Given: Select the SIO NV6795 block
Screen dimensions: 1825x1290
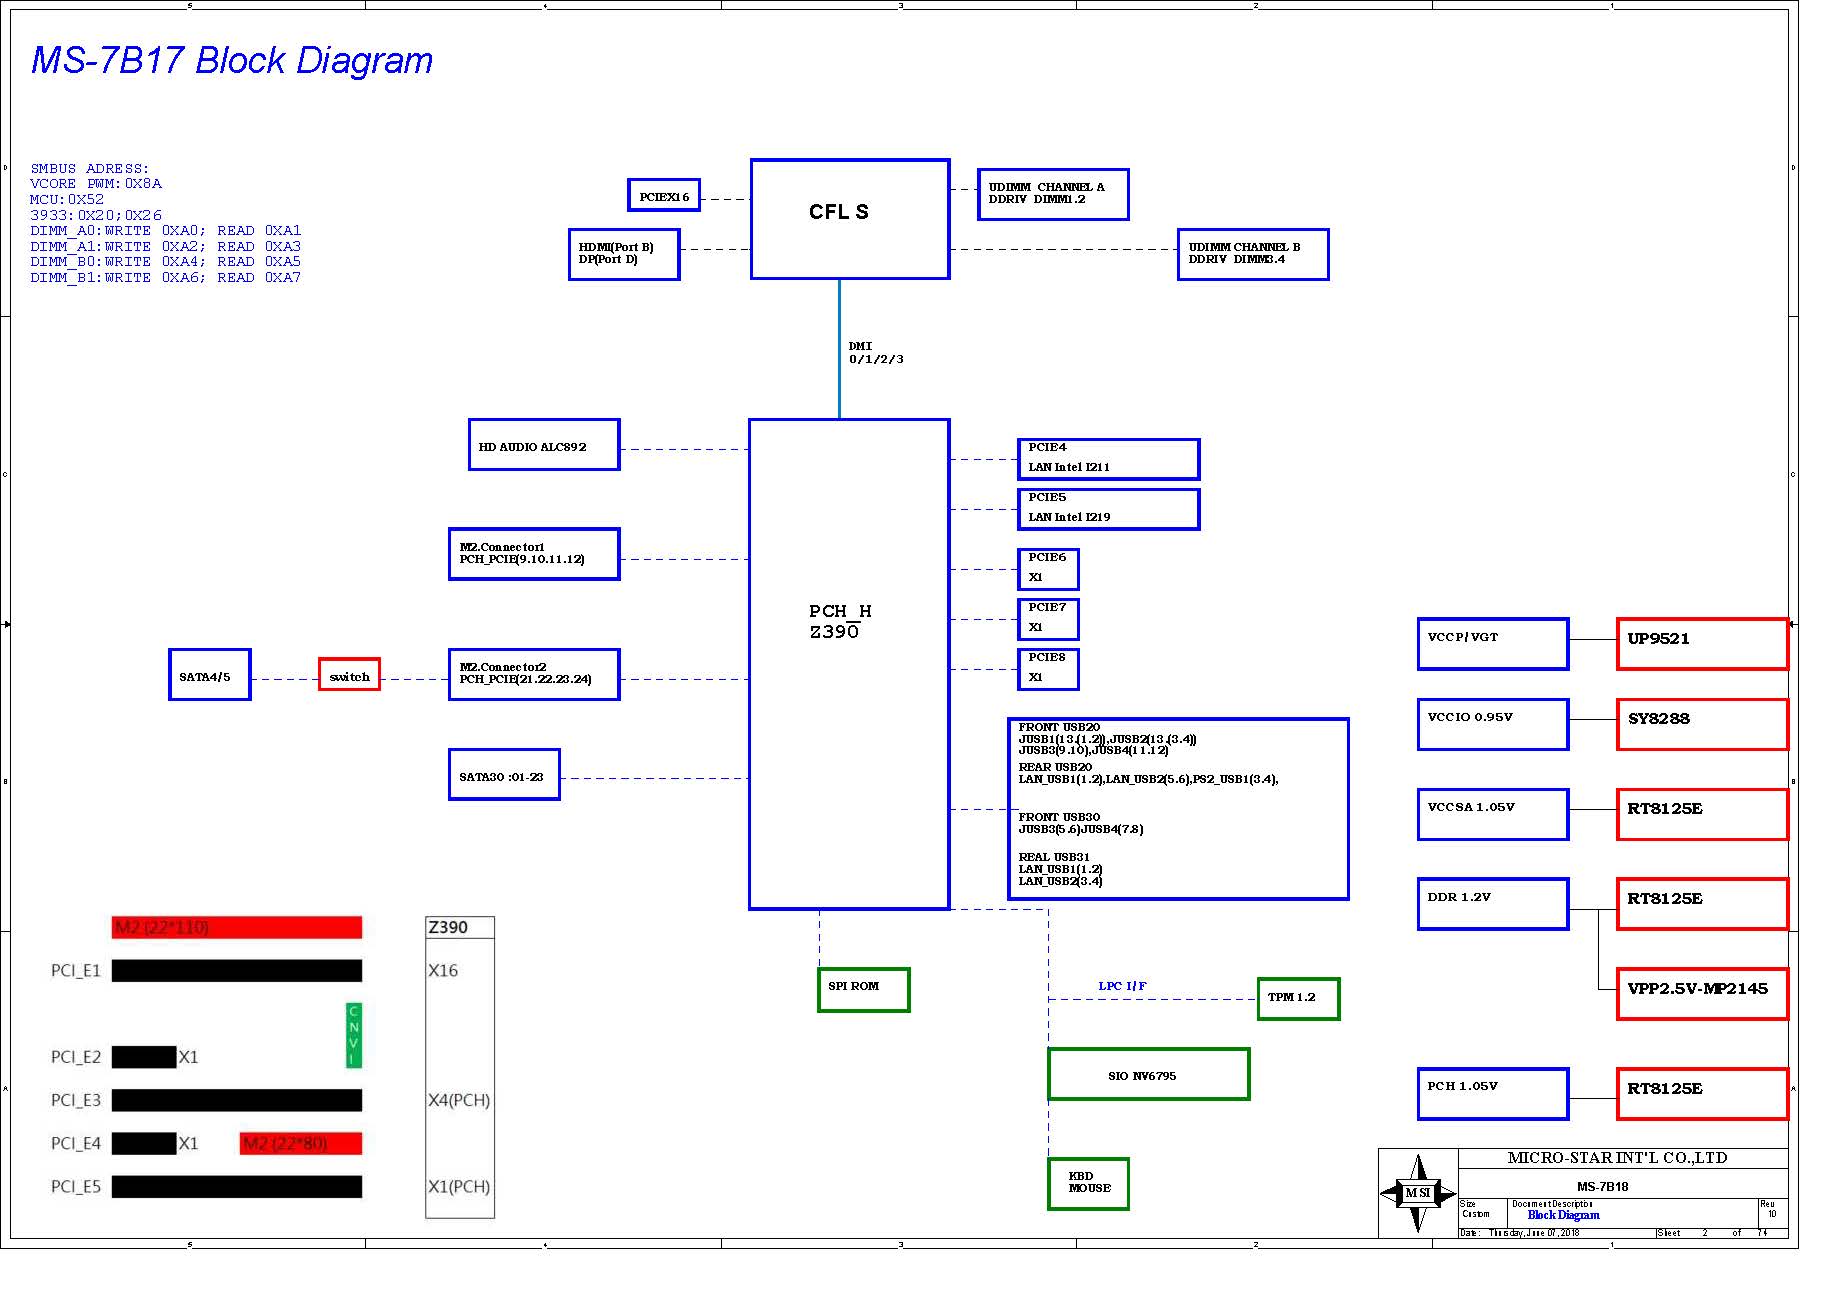Looking at the screenshot, I should [x=1149, y=1074].
